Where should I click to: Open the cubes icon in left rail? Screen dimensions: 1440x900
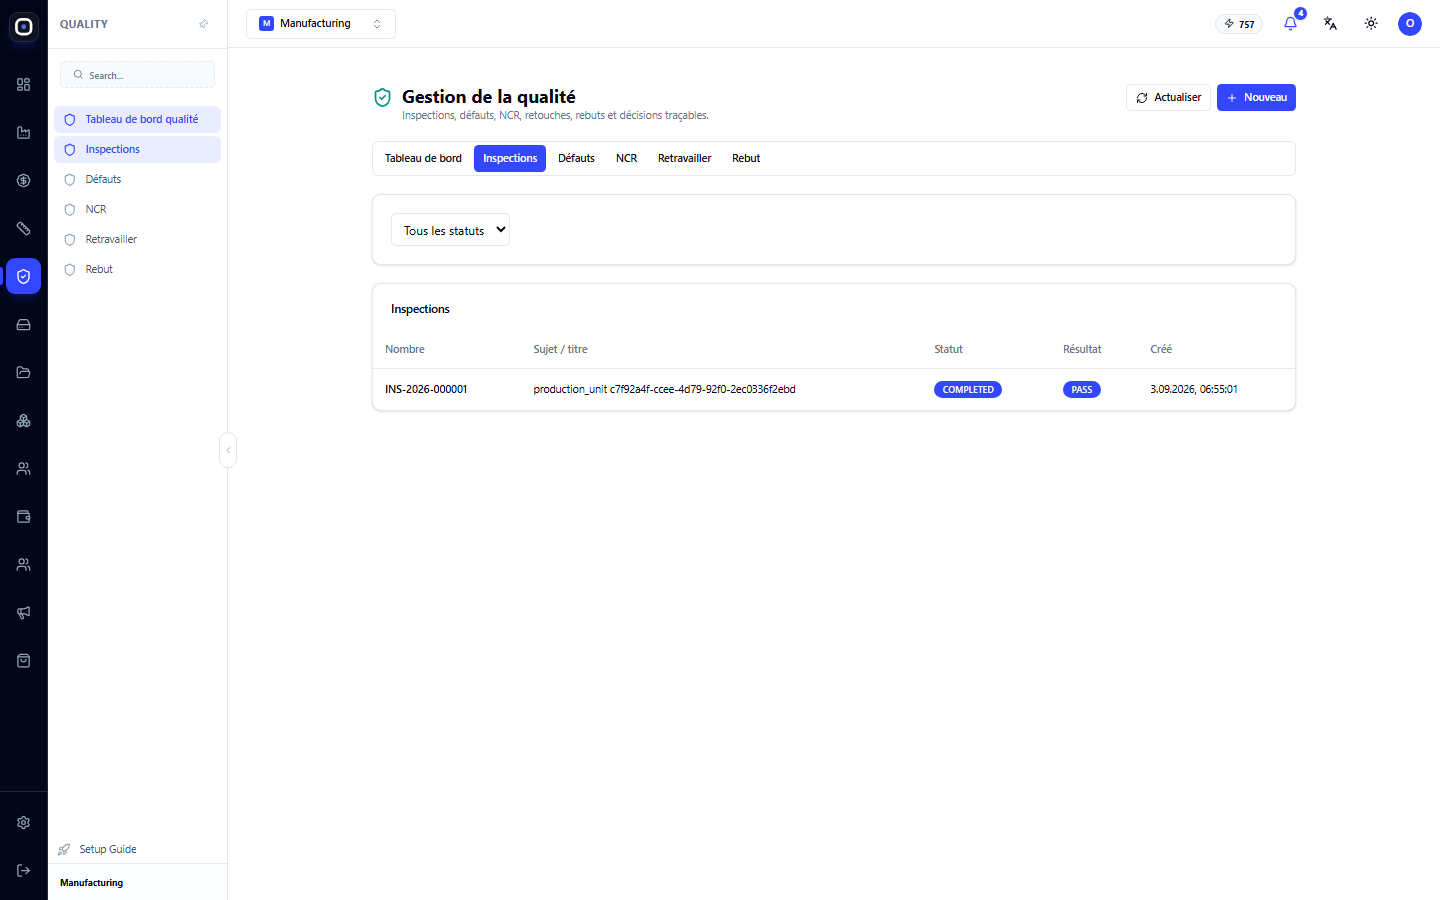24,421
